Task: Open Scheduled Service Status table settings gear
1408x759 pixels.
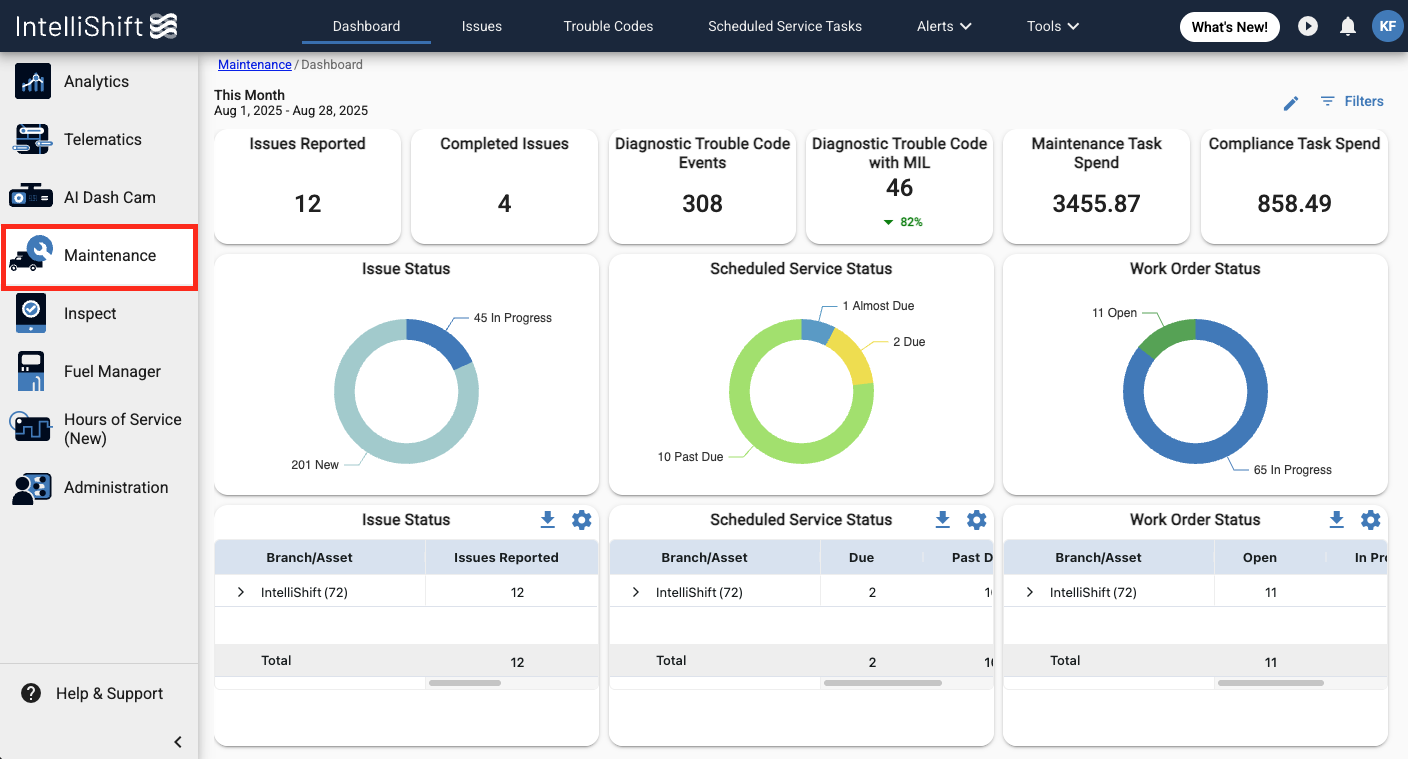Action: coord(977,520)
